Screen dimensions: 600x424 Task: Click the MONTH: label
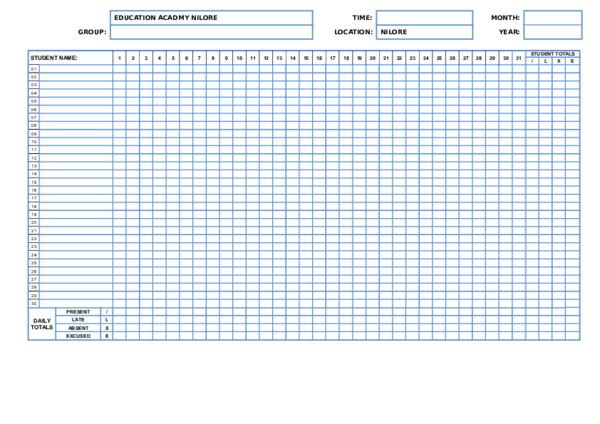(505, 18)
